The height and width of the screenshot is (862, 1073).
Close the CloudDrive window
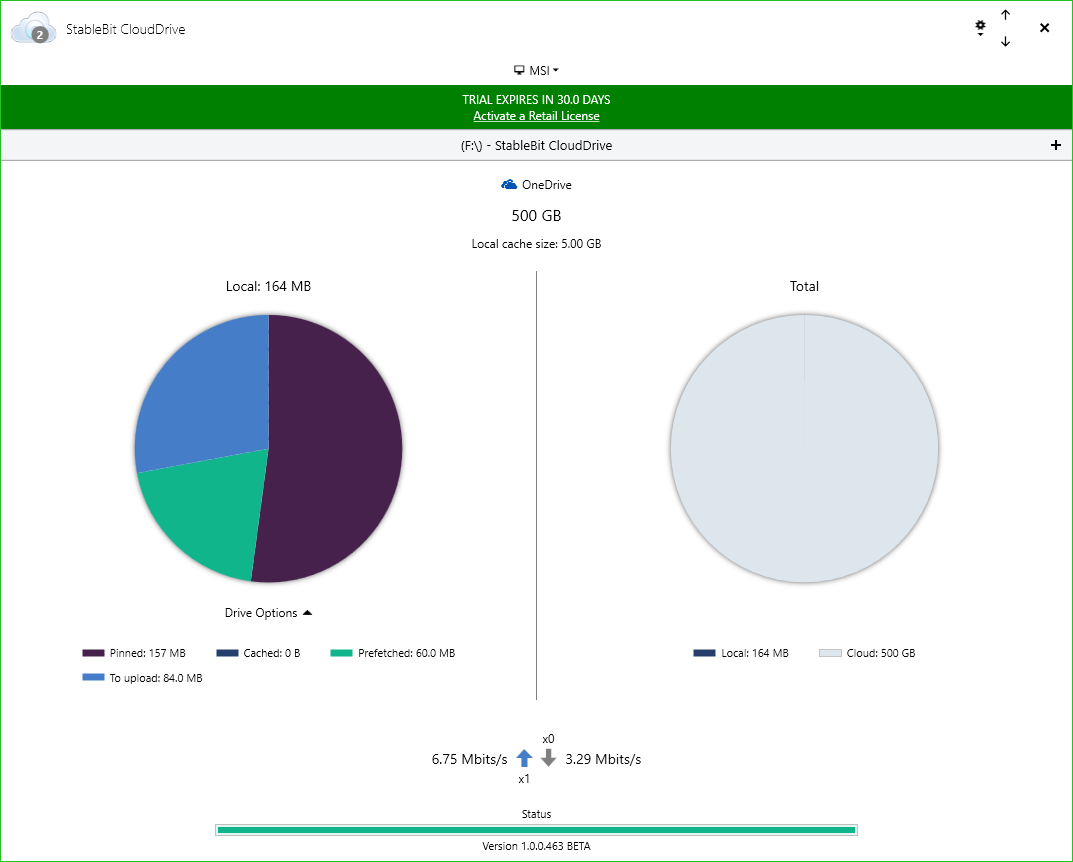pos(1044,28)
